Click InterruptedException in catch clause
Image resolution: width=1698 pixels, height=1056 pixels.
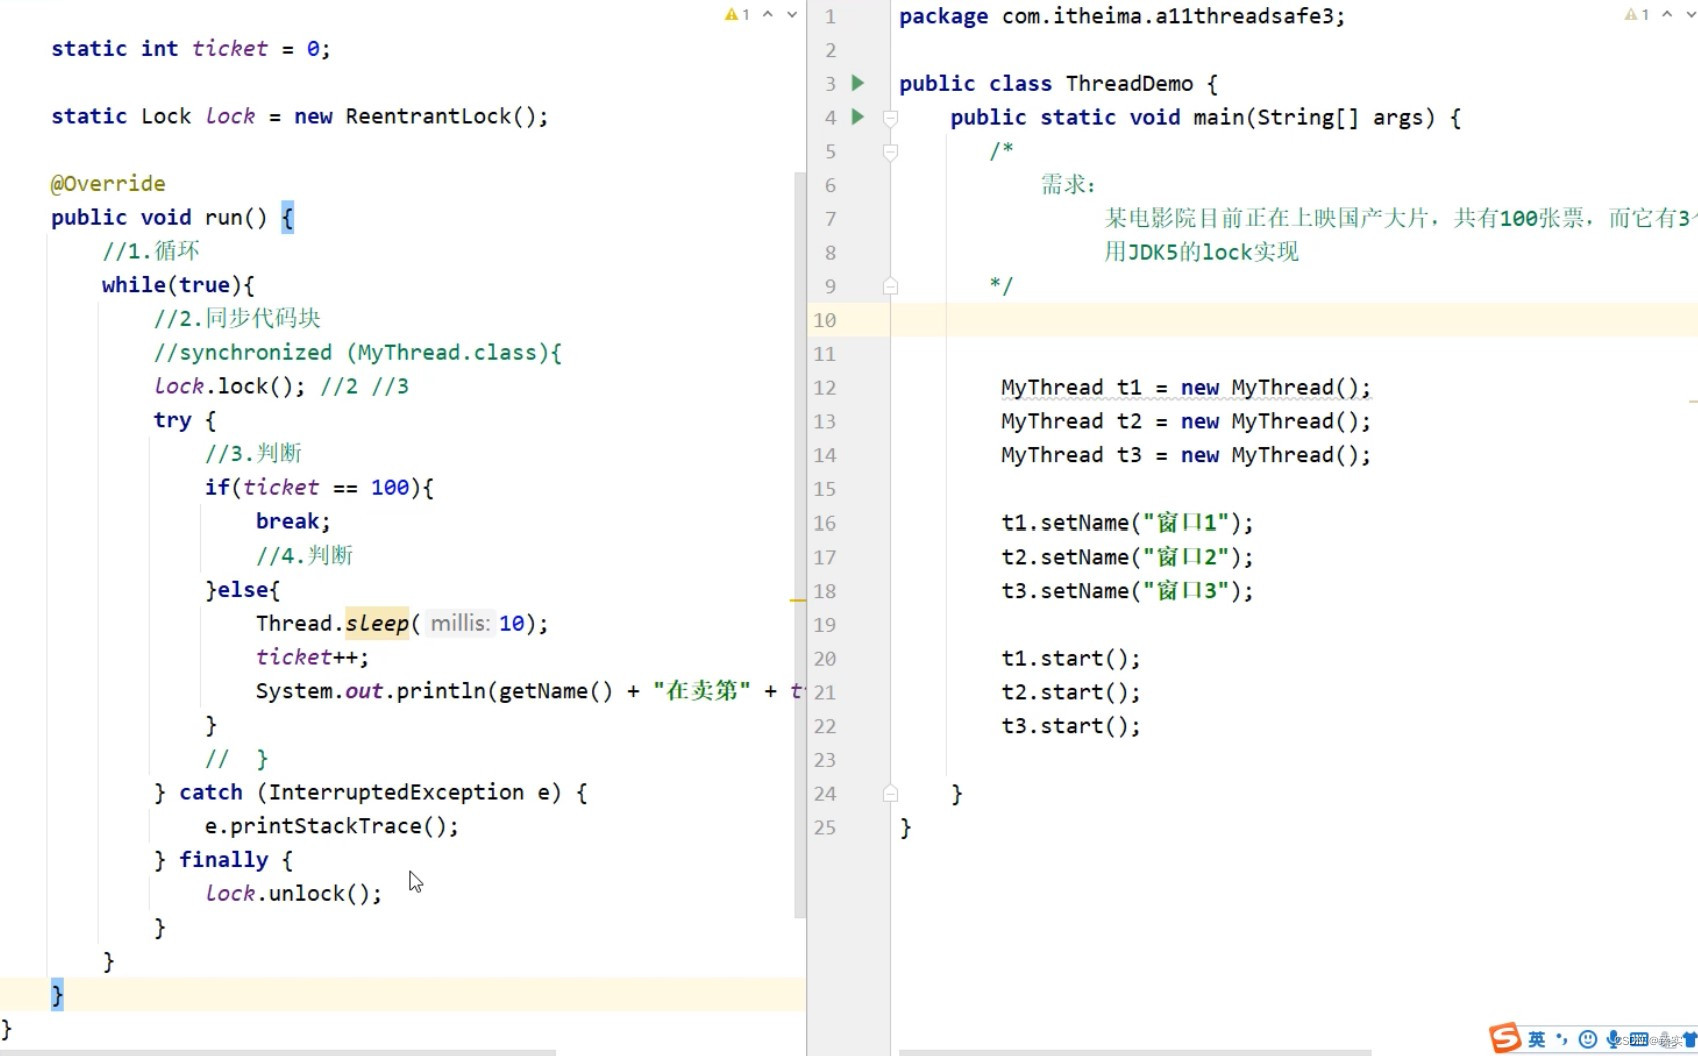click(396, 793)
